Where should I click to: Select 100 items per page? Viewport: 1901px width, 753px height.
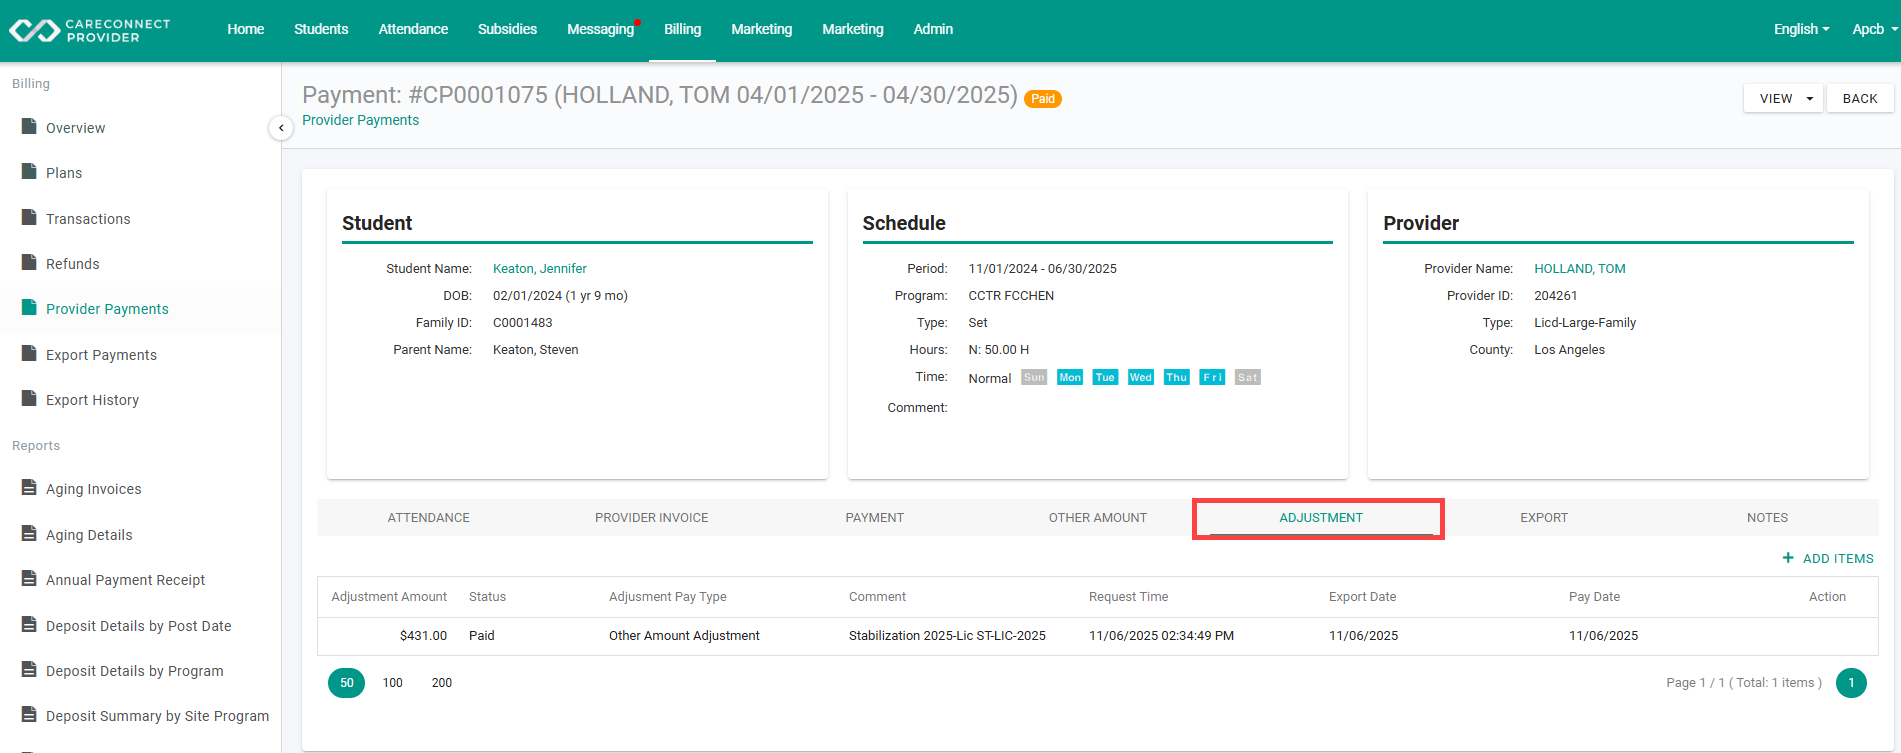tap(392, 683)
